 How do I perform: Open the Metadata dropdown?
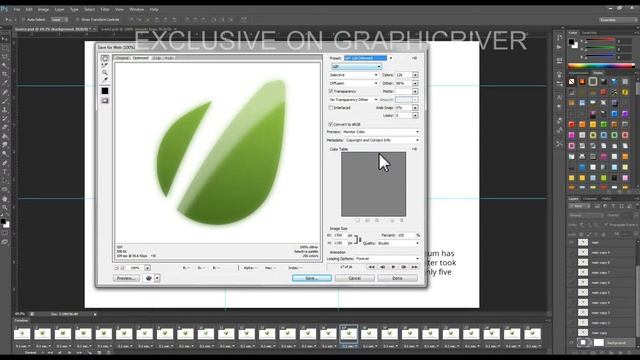point(382,140)
